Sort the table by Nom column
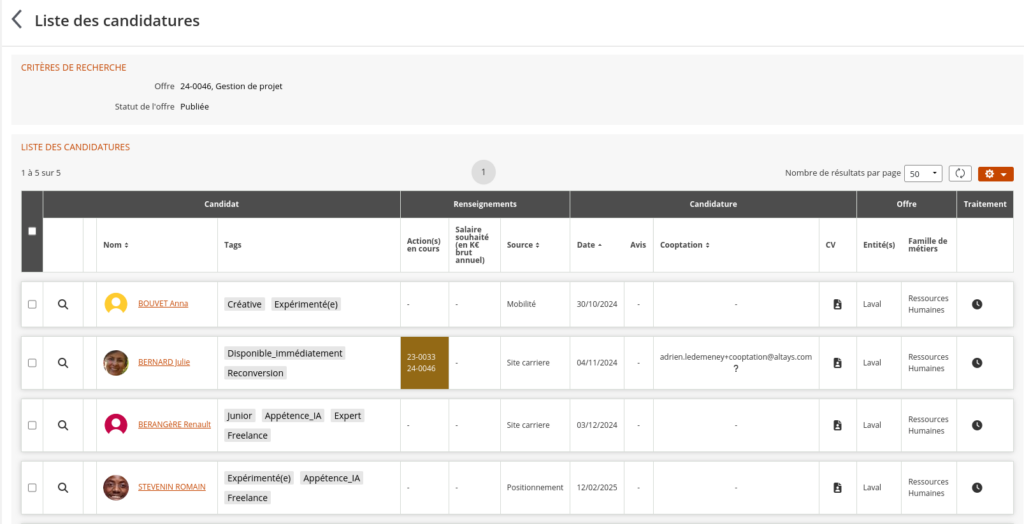The image size is (1024, 524). (x=115, y=245)
